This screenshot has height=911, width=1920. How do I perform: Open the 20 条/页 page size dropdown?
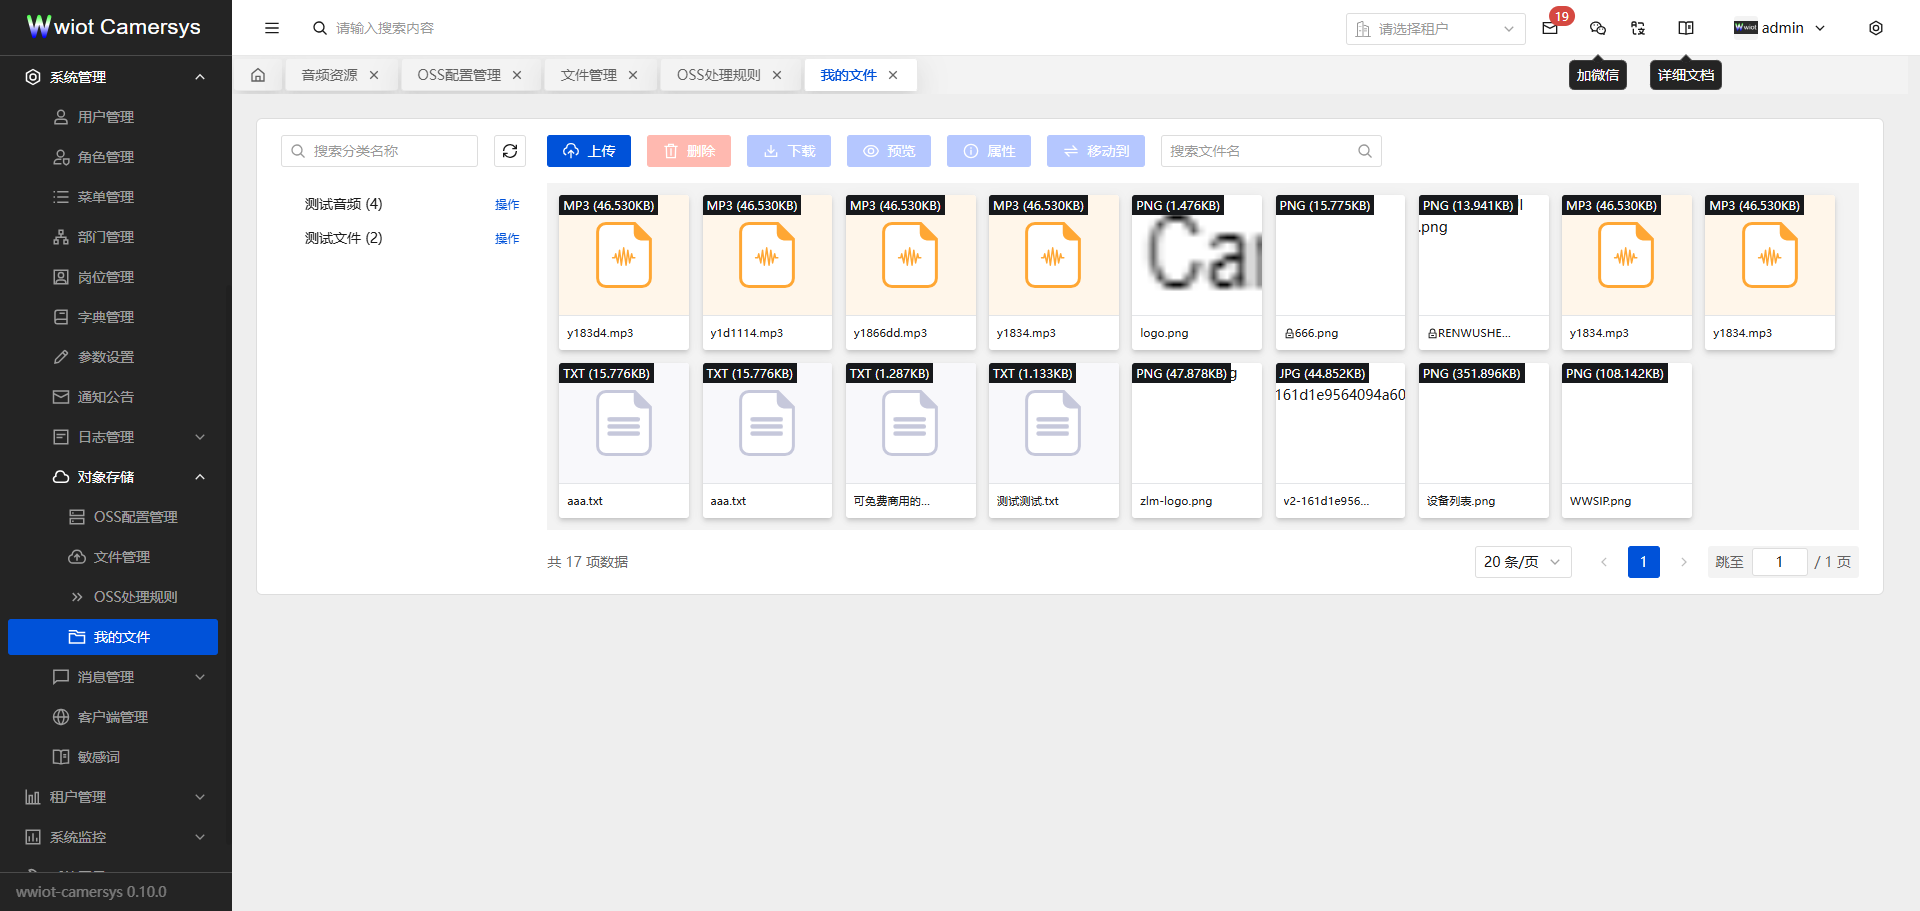(x=1522, y=562)
